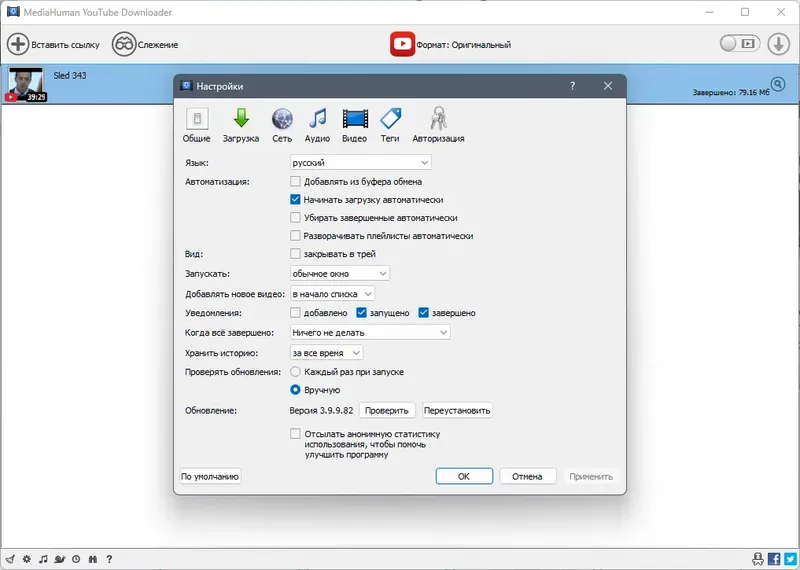Click the broom cleanup icon in bottom bar
Image resolution: width=800 pixels, height=570 pixels.
pos(10,559)
